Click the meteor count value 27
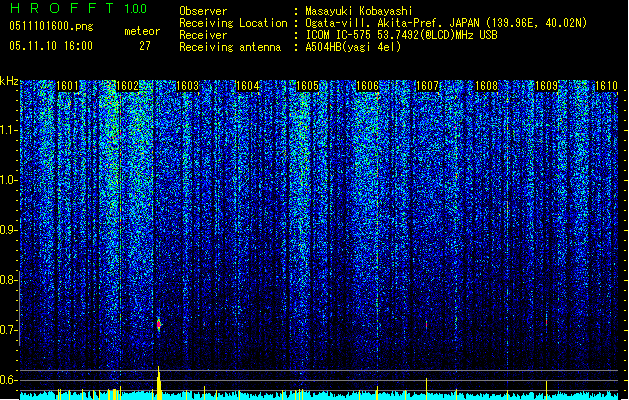Viewport: 629px width, 400px height. 144,46
